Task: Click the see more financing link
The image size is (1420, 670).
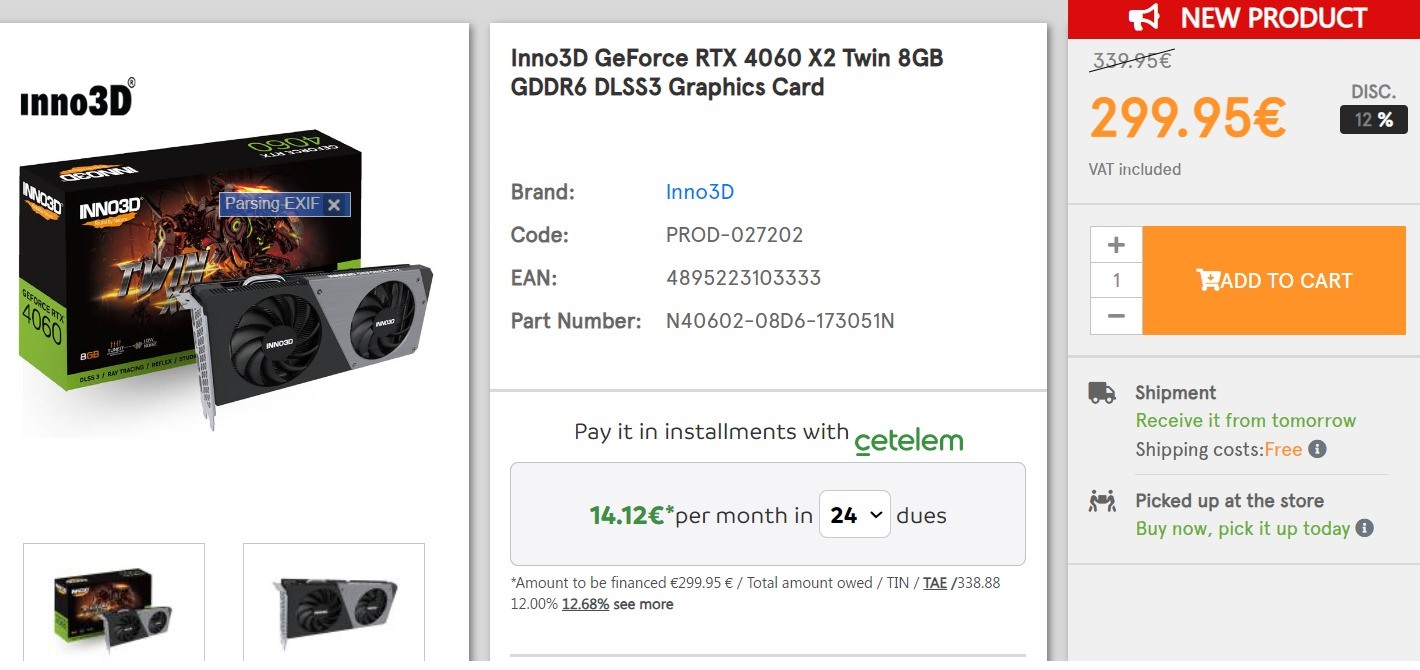Action: (x=643, y=604)
